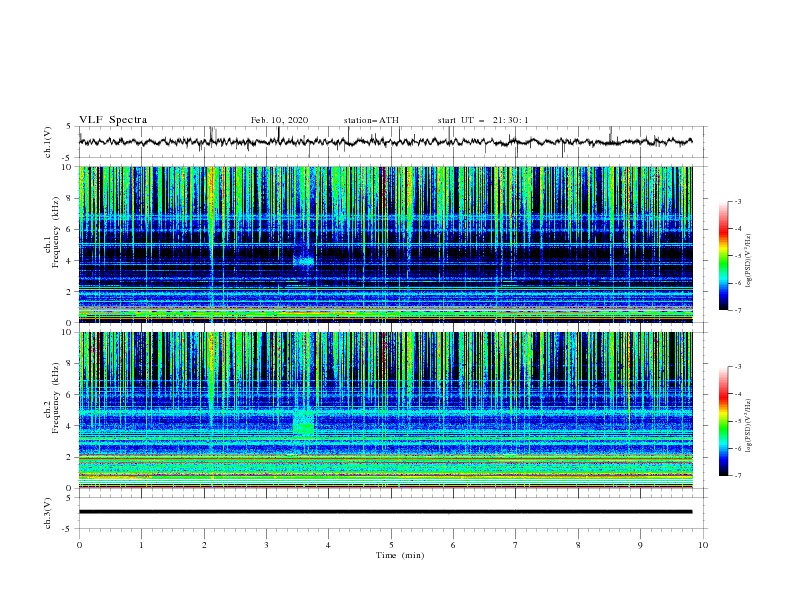Image resolution: width=792 pixels, height=612 pixels.
Task: Click the ch.2 spectrogram color bar
Action: point(724,421)
